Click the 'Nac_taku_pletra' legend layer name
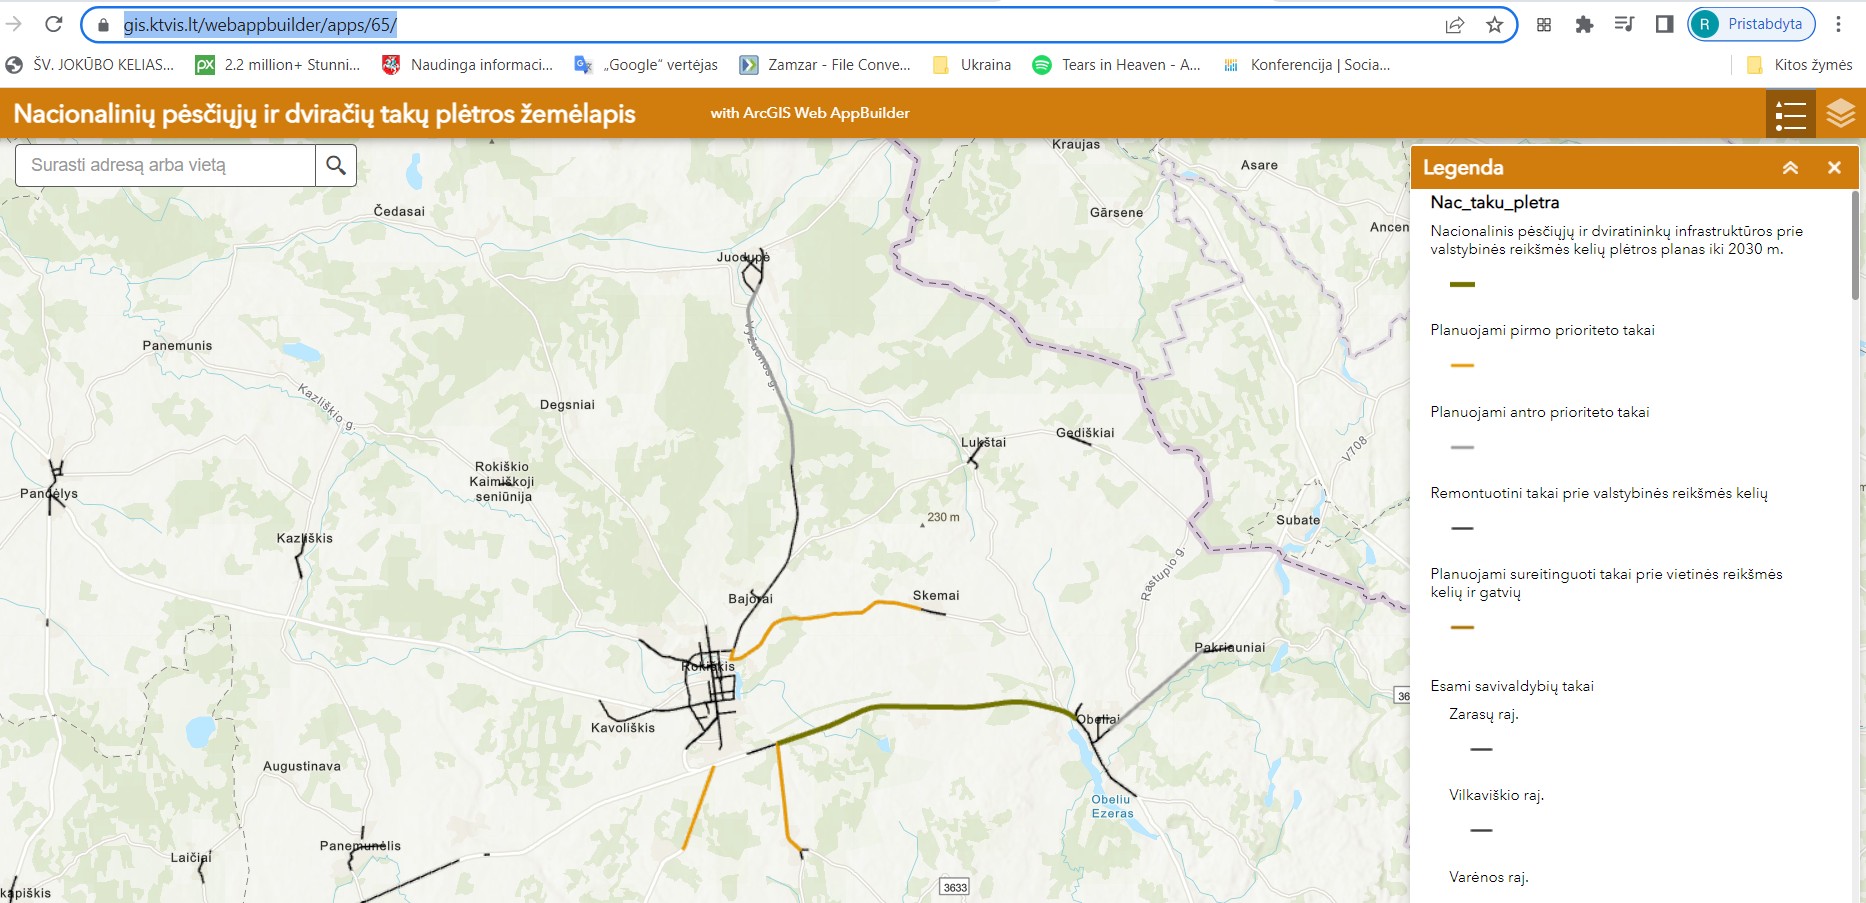 click(x=1494, y=202)
